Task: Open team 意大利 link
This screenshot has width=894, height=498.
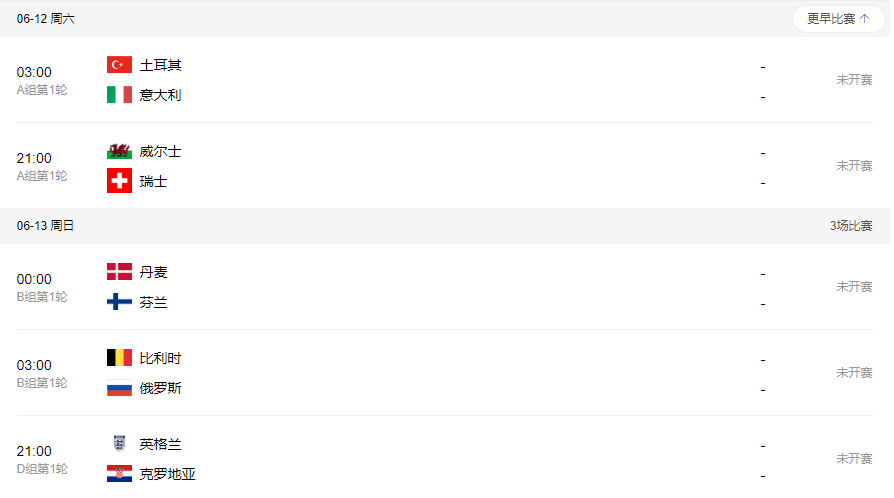Action: pos(160,95)
